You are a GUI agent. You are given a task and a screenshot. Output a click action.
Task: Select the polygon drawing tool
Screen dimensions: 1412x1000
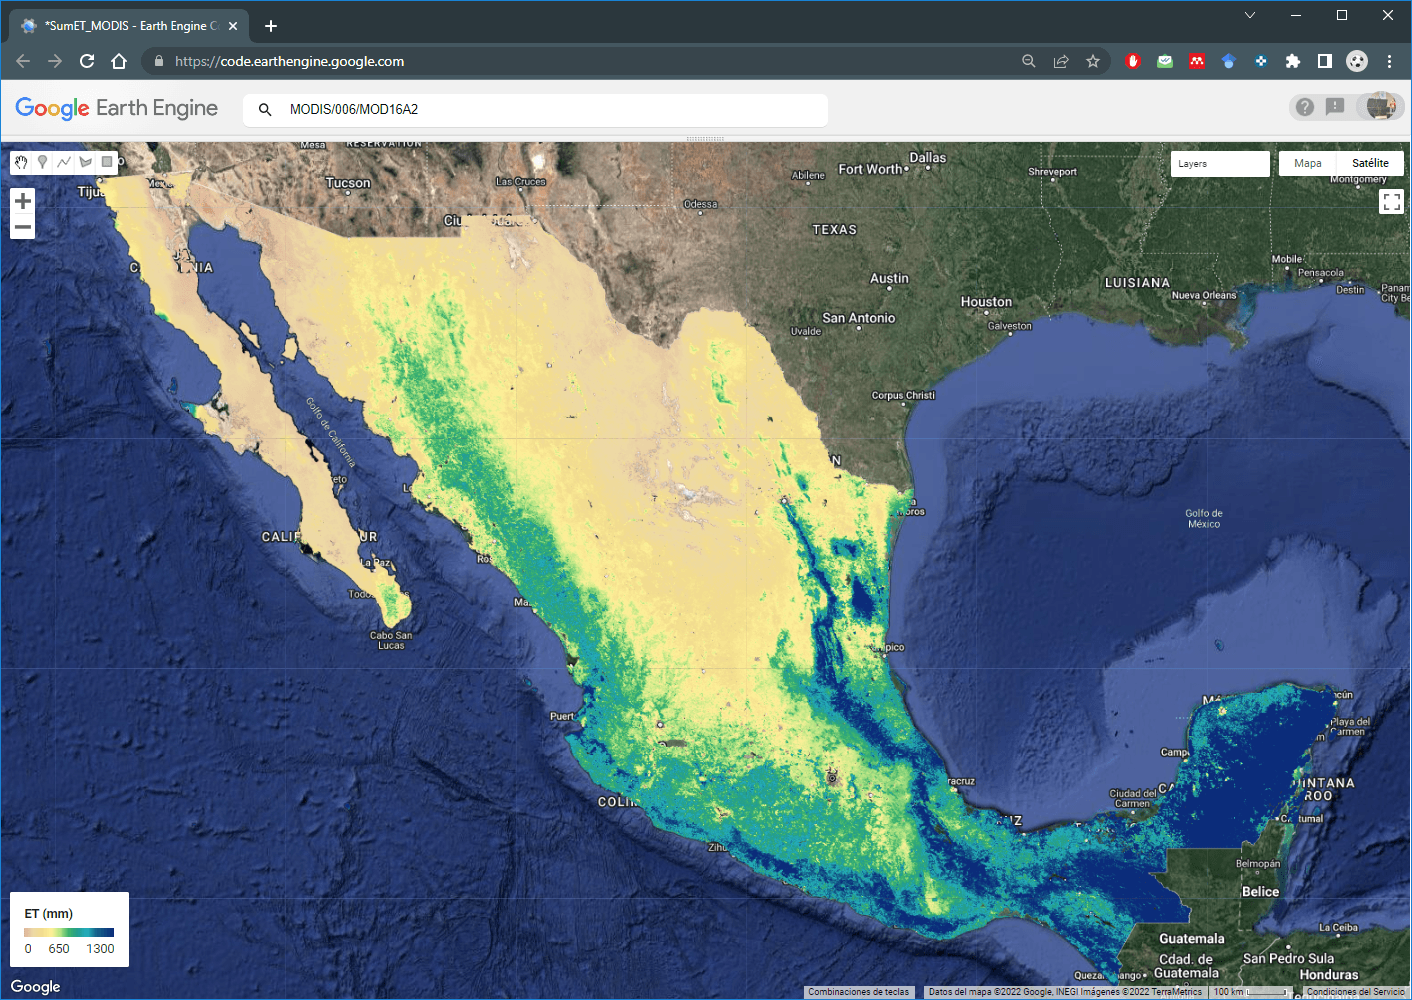pos(85,162)
